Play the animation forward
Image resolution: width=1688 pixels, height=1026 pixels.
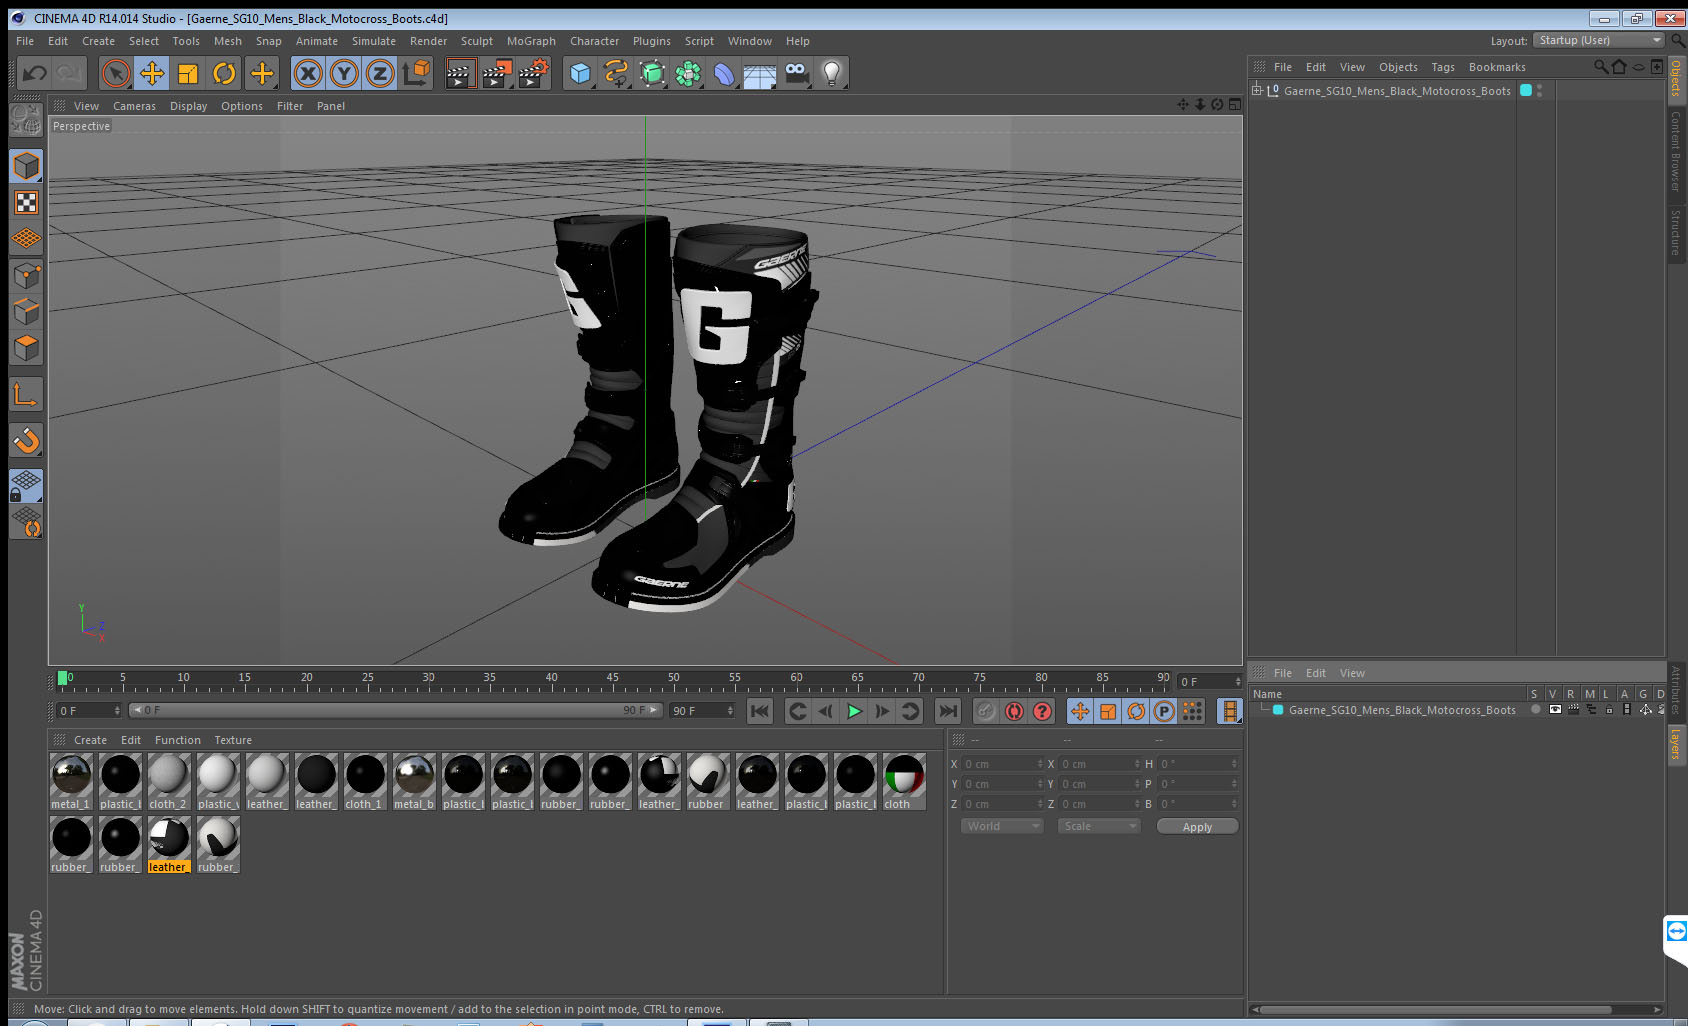click(854, 711)
